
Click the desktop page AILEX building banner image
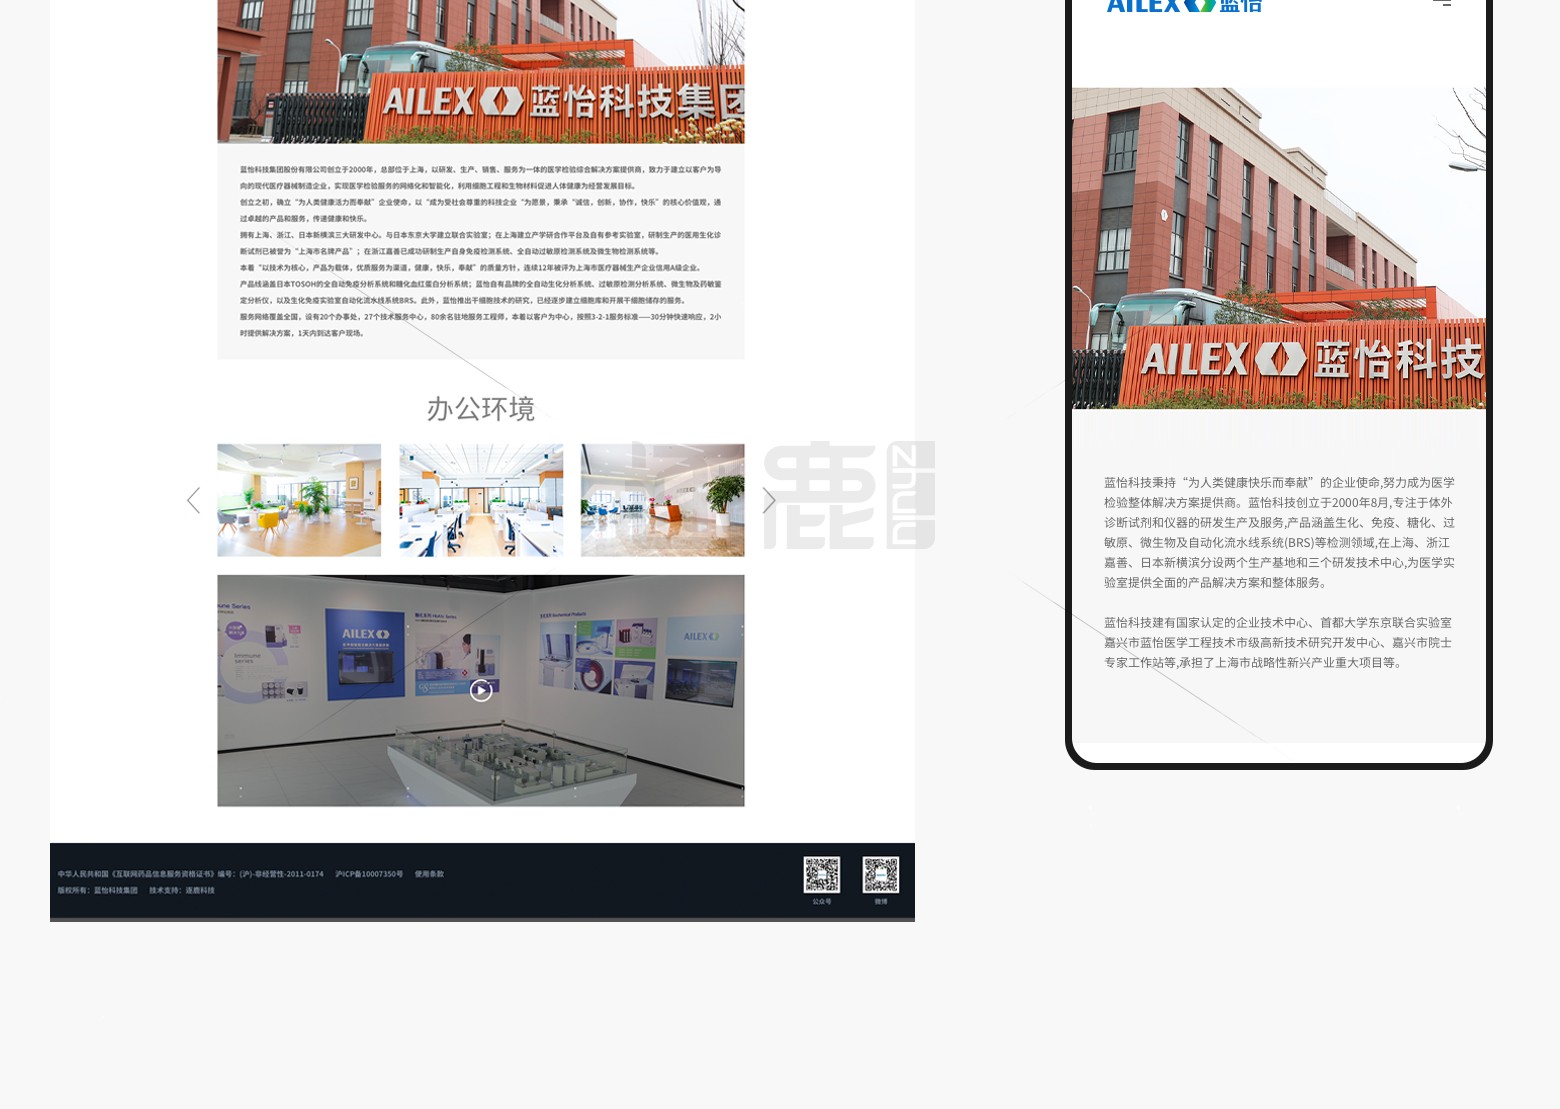pyautogui.click(x=481, y=71)
